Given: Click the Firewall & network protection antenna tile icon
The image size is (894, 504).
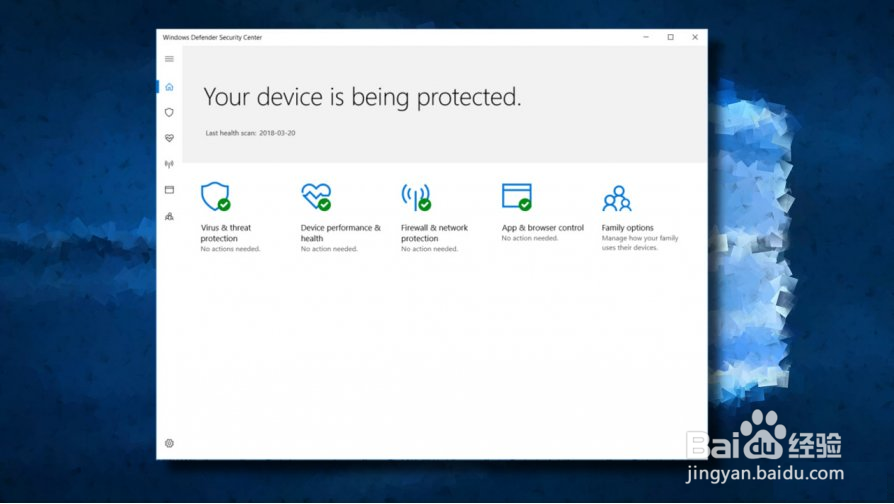Looking at the screenshot, I should click(416, 197).
